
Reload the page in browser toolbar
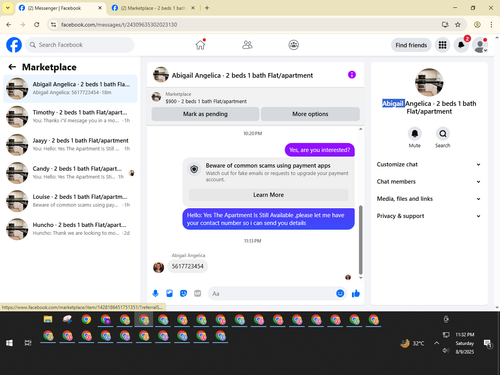(x=37, y=24)
